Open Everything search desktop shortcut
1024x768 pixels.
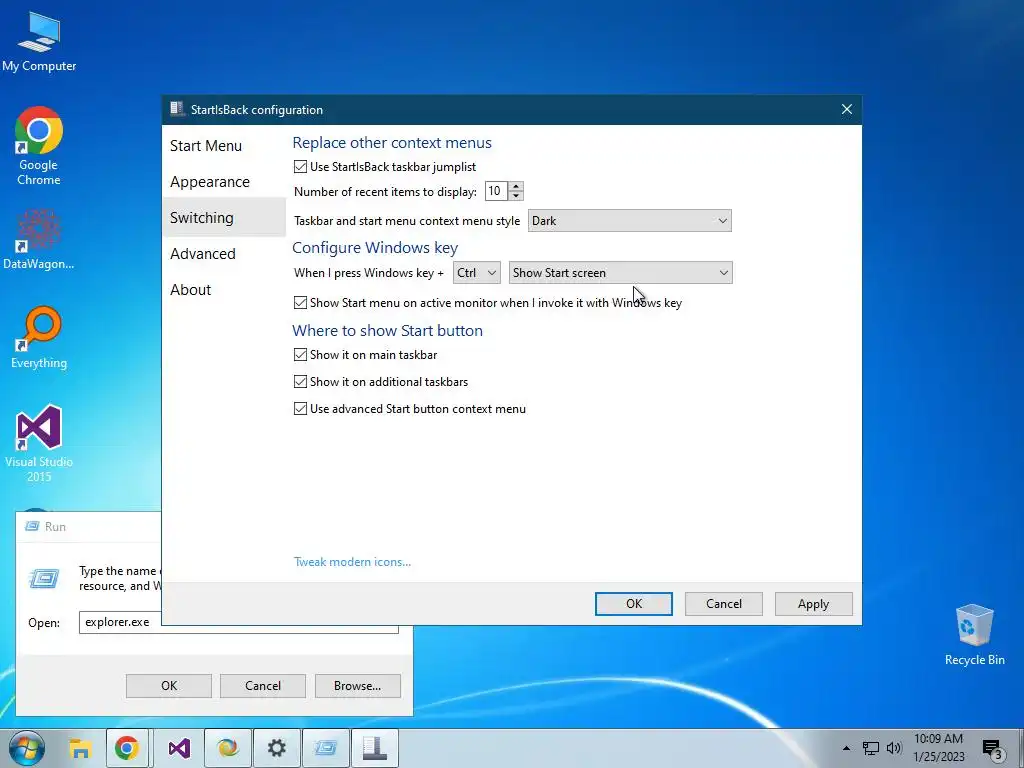coord(39,338)
